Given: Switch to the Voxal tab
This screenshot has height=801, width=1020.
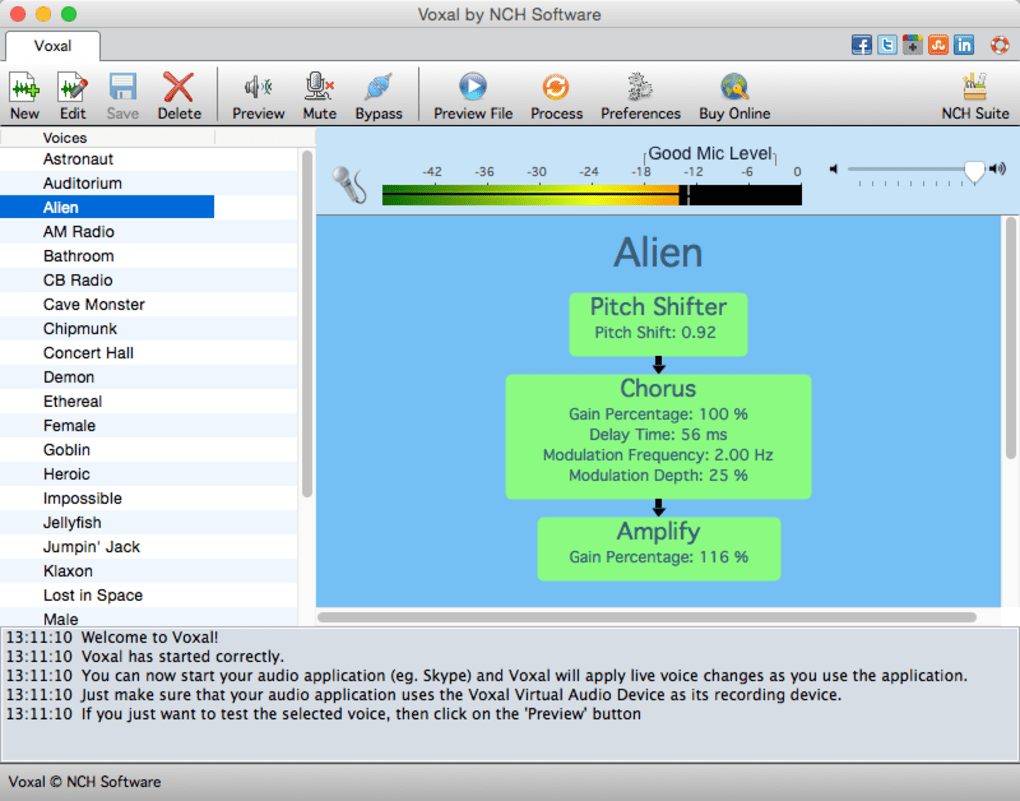Looking at the screenshot, I should tap(52, 46).
